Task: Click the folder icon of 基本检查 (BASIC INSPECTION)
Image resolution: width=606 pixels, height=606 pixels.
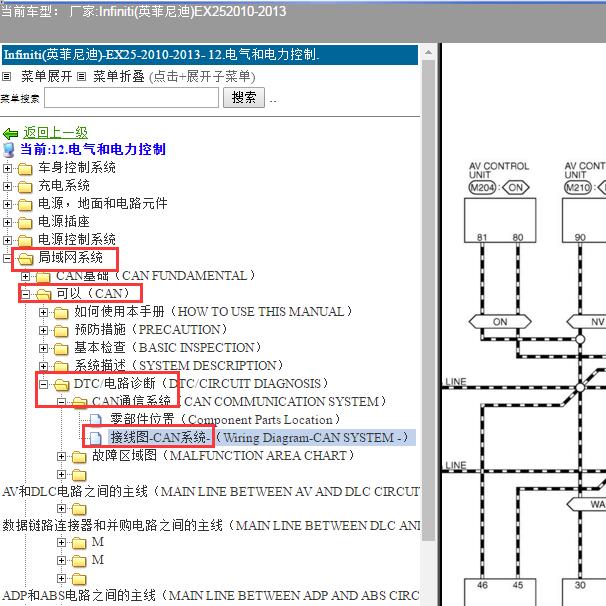Action: [61, 349]
